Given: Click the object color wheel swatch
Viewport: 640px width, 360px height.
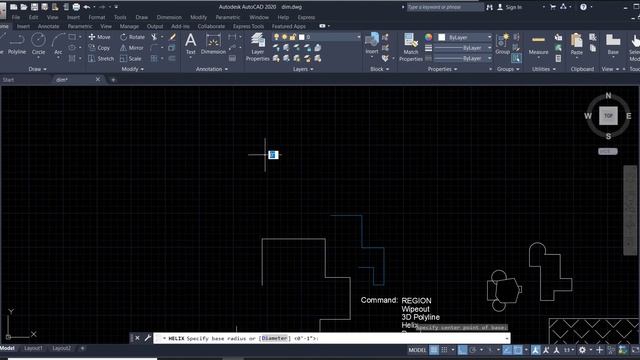Looking at the screenshot, I should [428, 37].
